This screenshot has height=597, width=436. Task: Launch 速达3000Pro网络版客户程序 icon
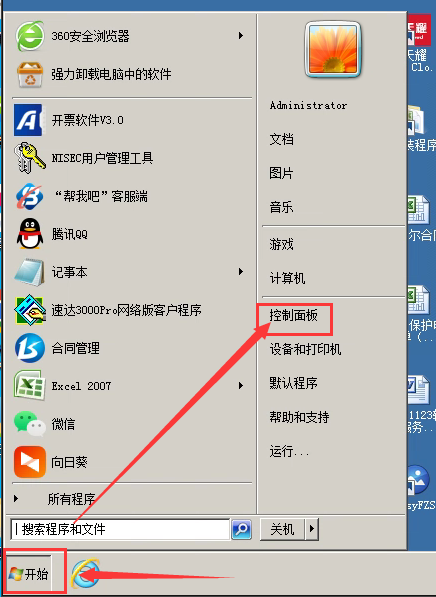click(x=30, y=310)
